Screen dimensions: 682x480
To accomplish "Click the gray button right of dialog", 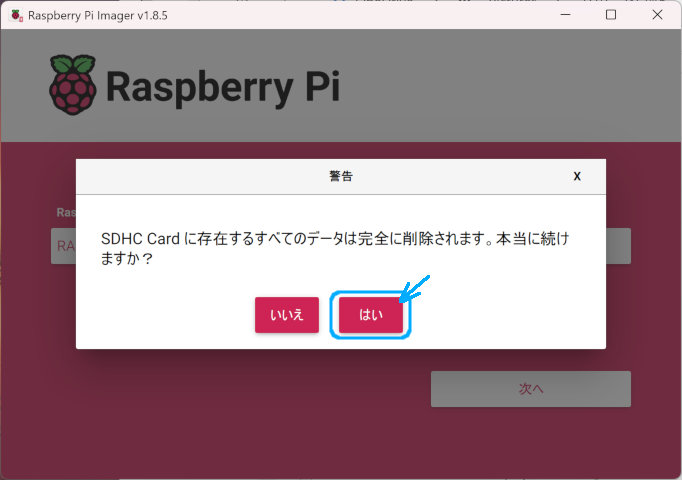I will click(x=618, y=246).
